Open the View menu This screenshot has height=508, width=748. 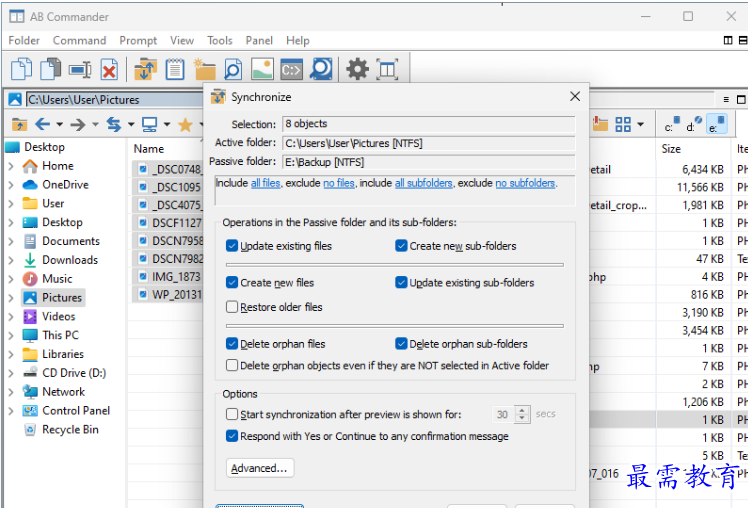(x=182, y=41)
